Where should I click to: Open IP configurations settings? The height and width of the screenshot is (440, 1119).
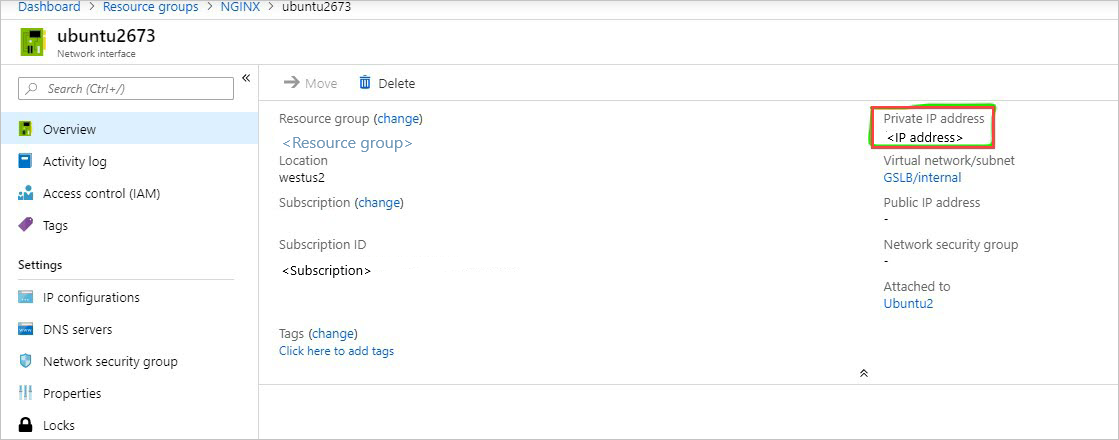129,297
